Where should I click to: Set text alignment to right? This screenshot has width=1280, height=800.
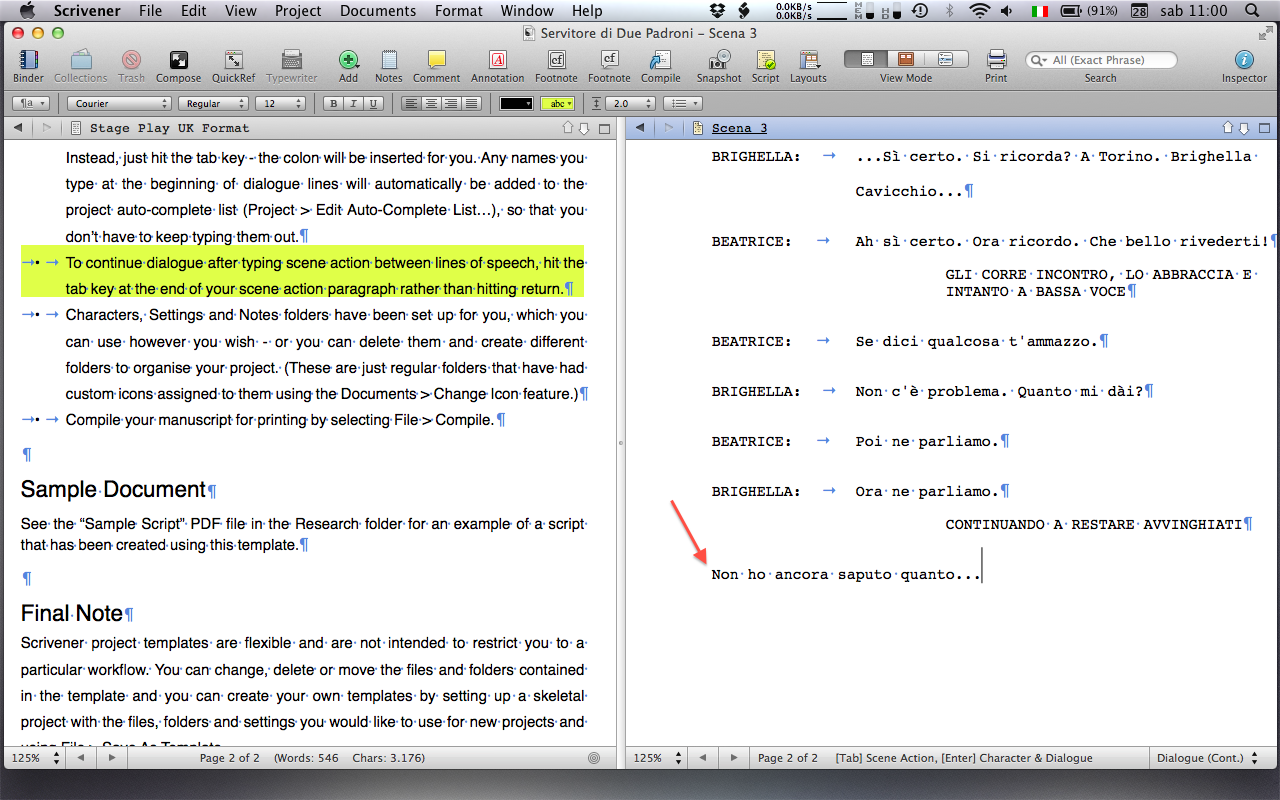click(x=451, y=103)
